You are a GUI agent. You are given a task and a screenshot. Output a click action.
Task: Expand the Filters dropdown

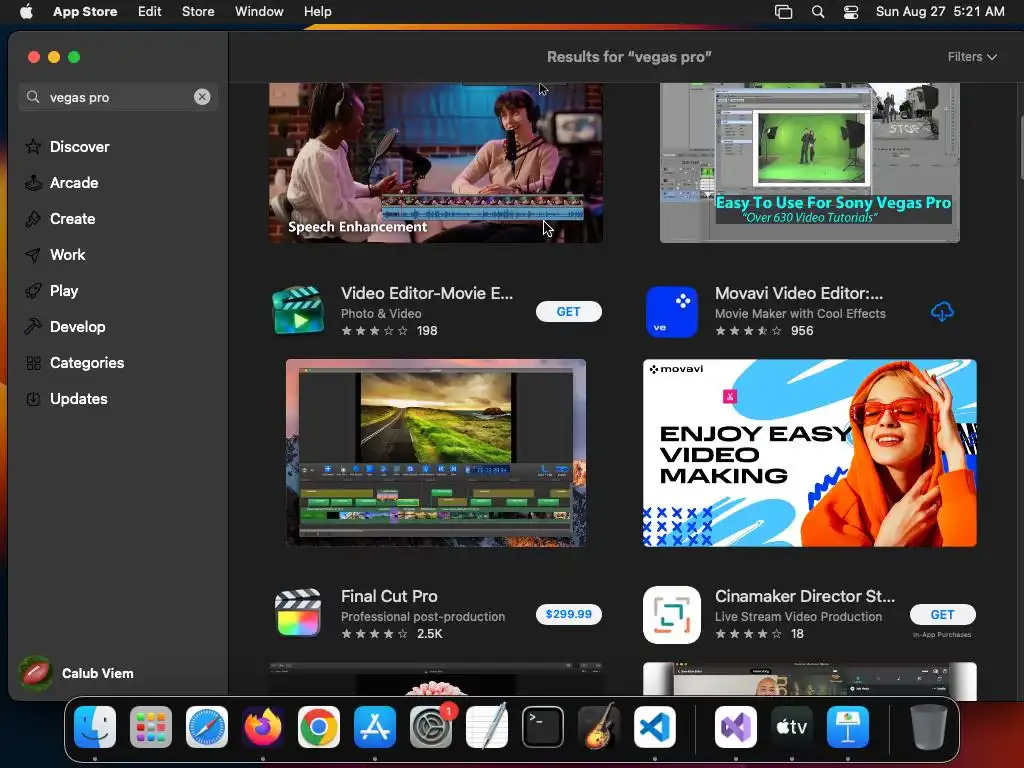click(972, 57)
